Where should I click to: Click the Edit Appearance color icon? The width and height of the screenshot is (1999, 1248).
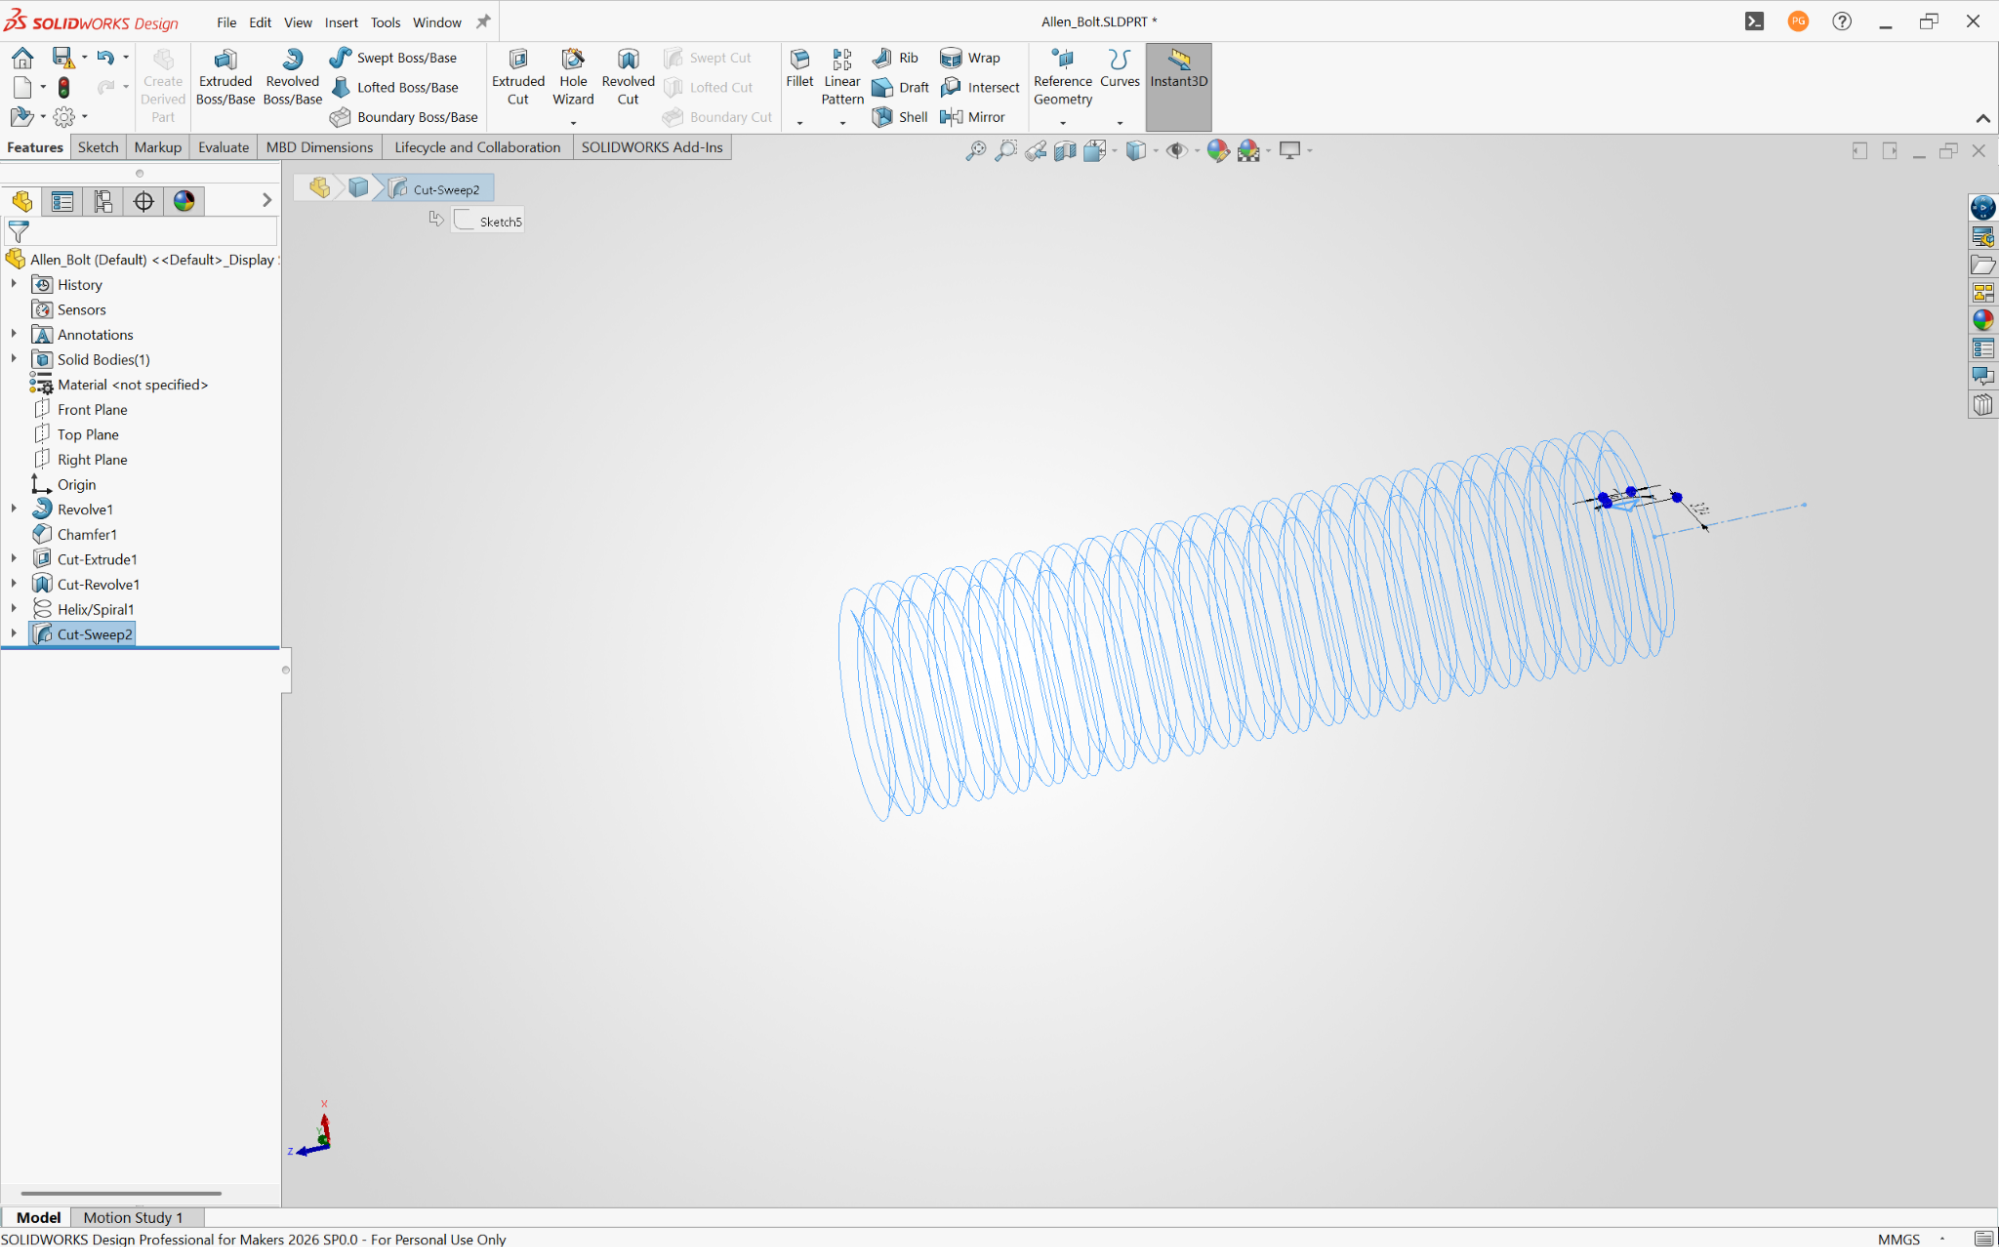(1218, 150)
